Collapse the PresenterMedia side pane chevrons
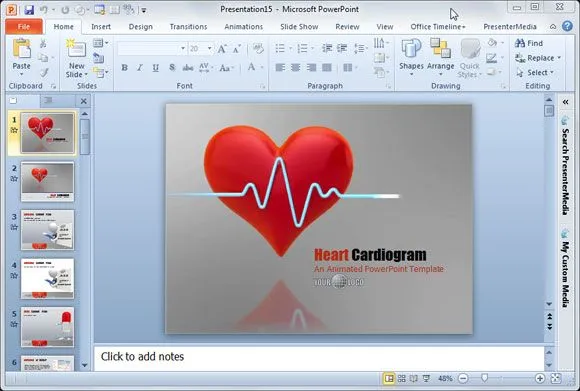This screenshot has width=580, height=391. [565, 102]
